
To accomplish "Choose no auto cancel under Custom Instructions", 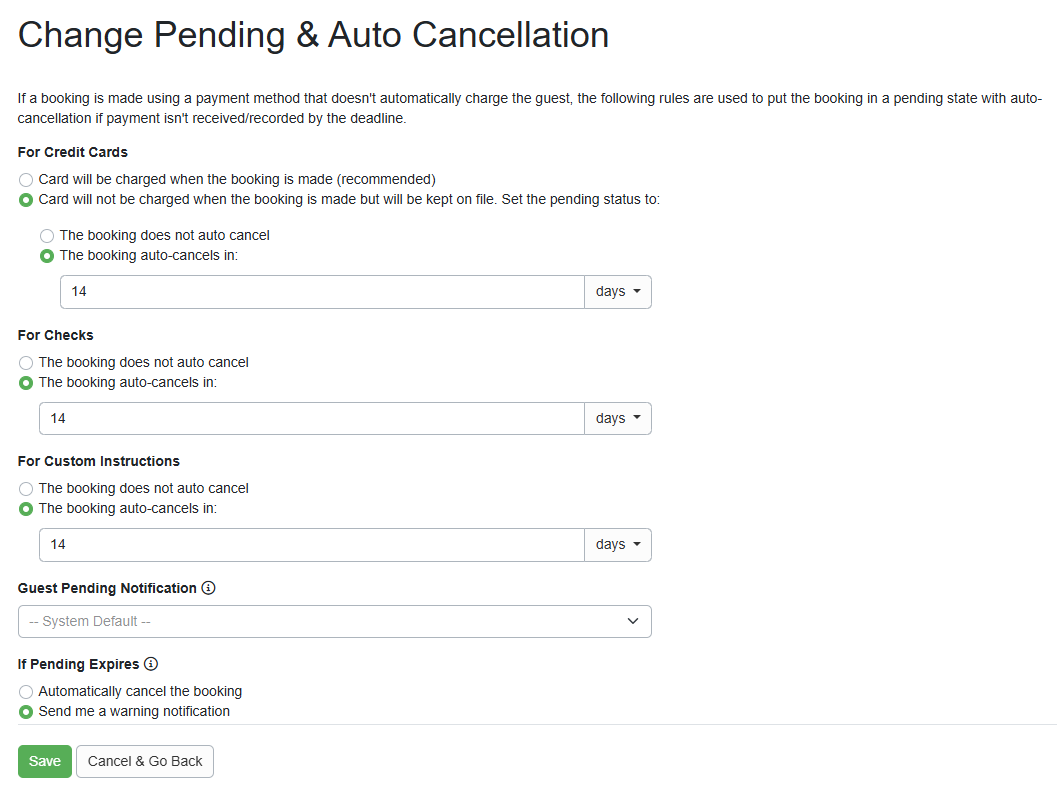I will pos(25,488).
